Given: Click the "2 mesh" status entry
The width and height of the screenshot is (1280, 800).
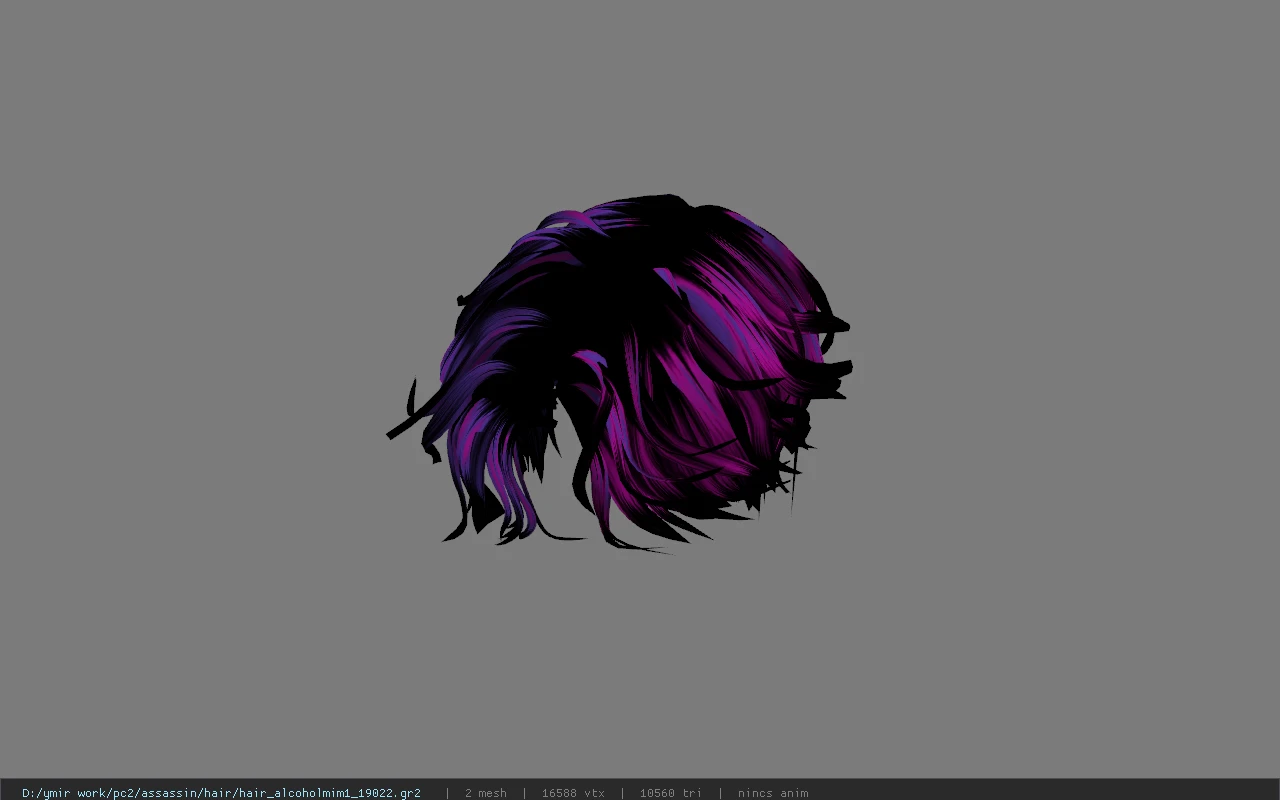Looking at the screenshot, I should [485, 793].
